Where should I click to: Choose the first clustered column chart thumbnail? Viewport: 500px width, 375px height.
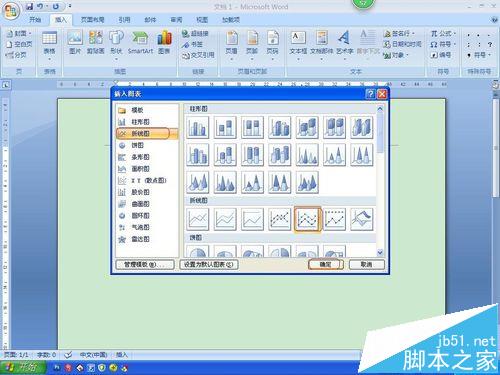point(198,127)
